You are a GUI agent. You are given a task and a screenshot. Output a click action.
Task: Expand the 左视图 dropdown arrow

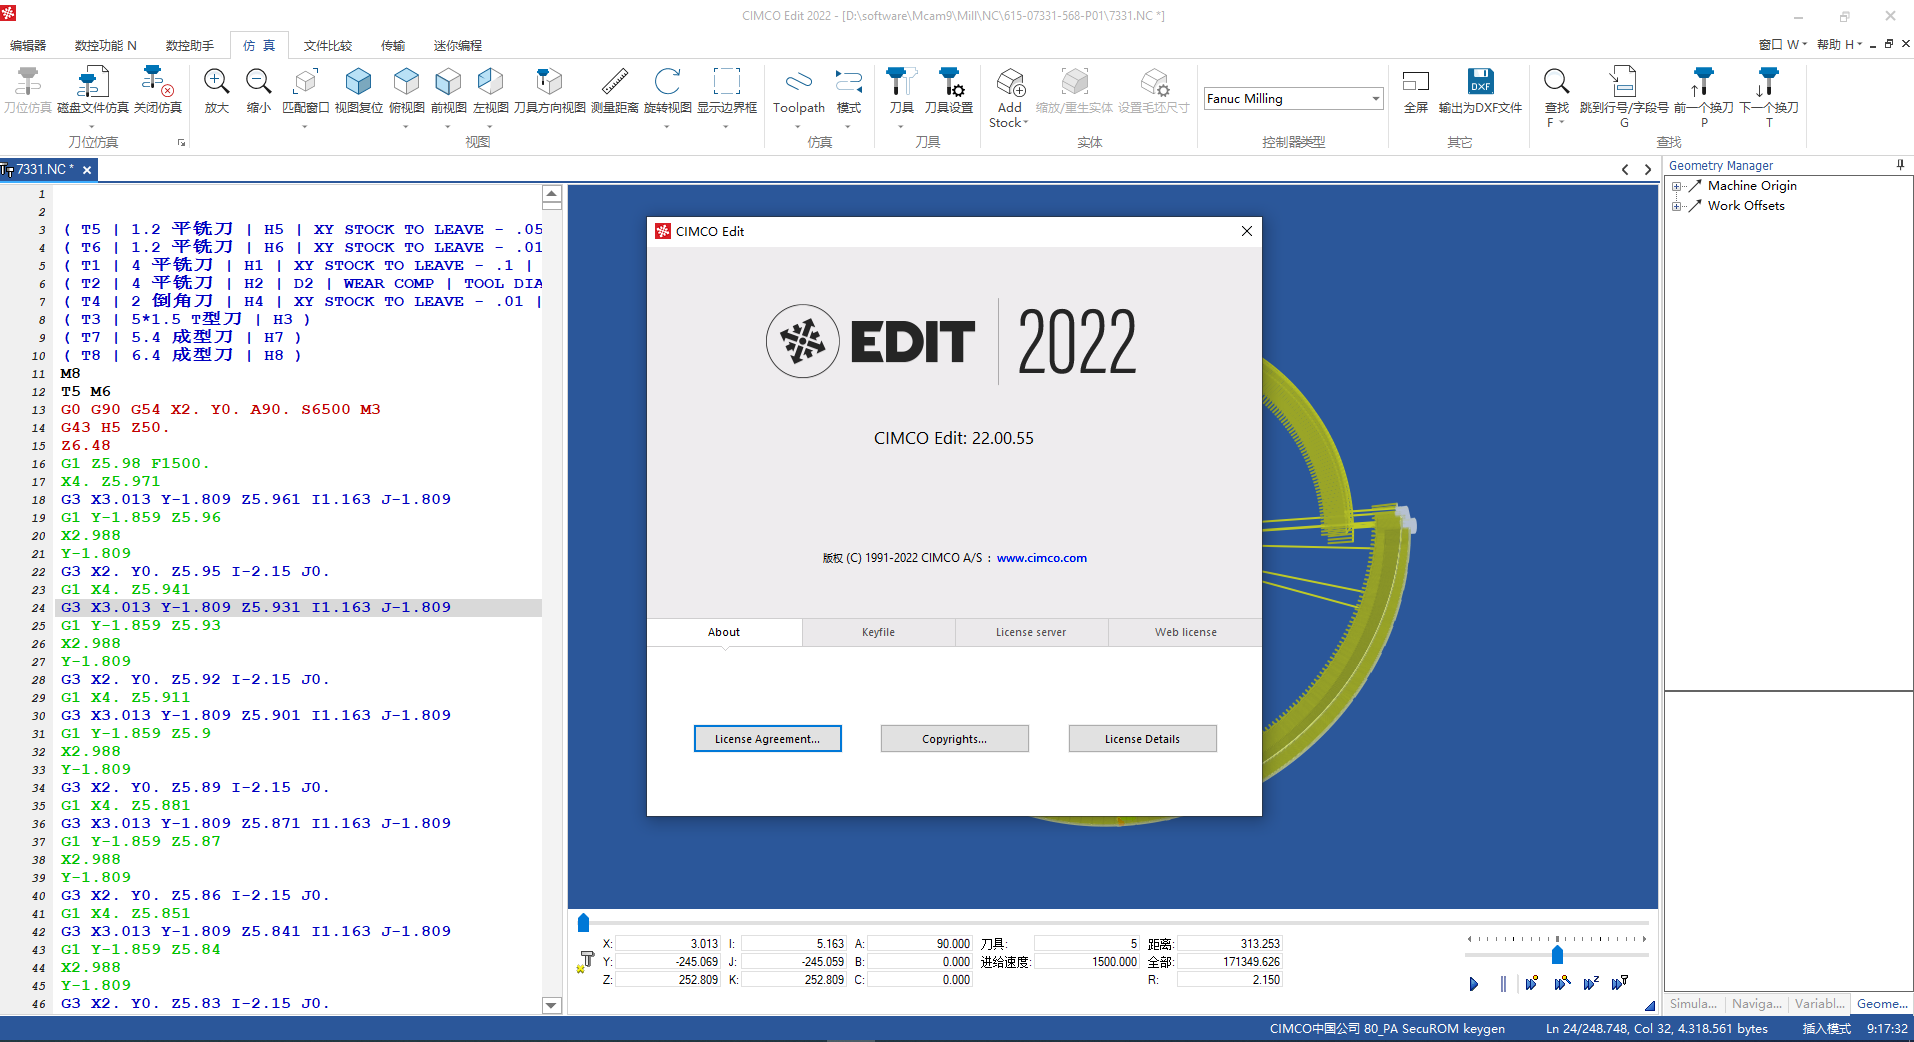point(489,127)
